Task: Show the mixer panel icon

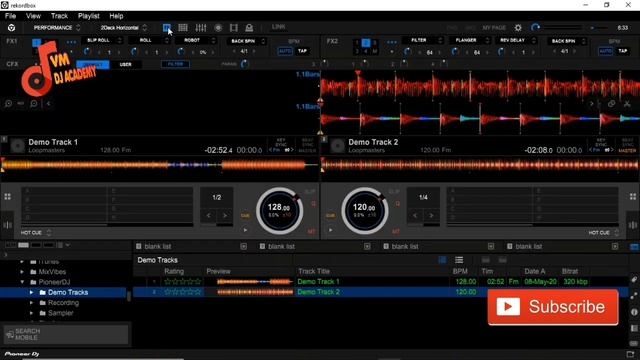Action: click(x=200, y=27)
